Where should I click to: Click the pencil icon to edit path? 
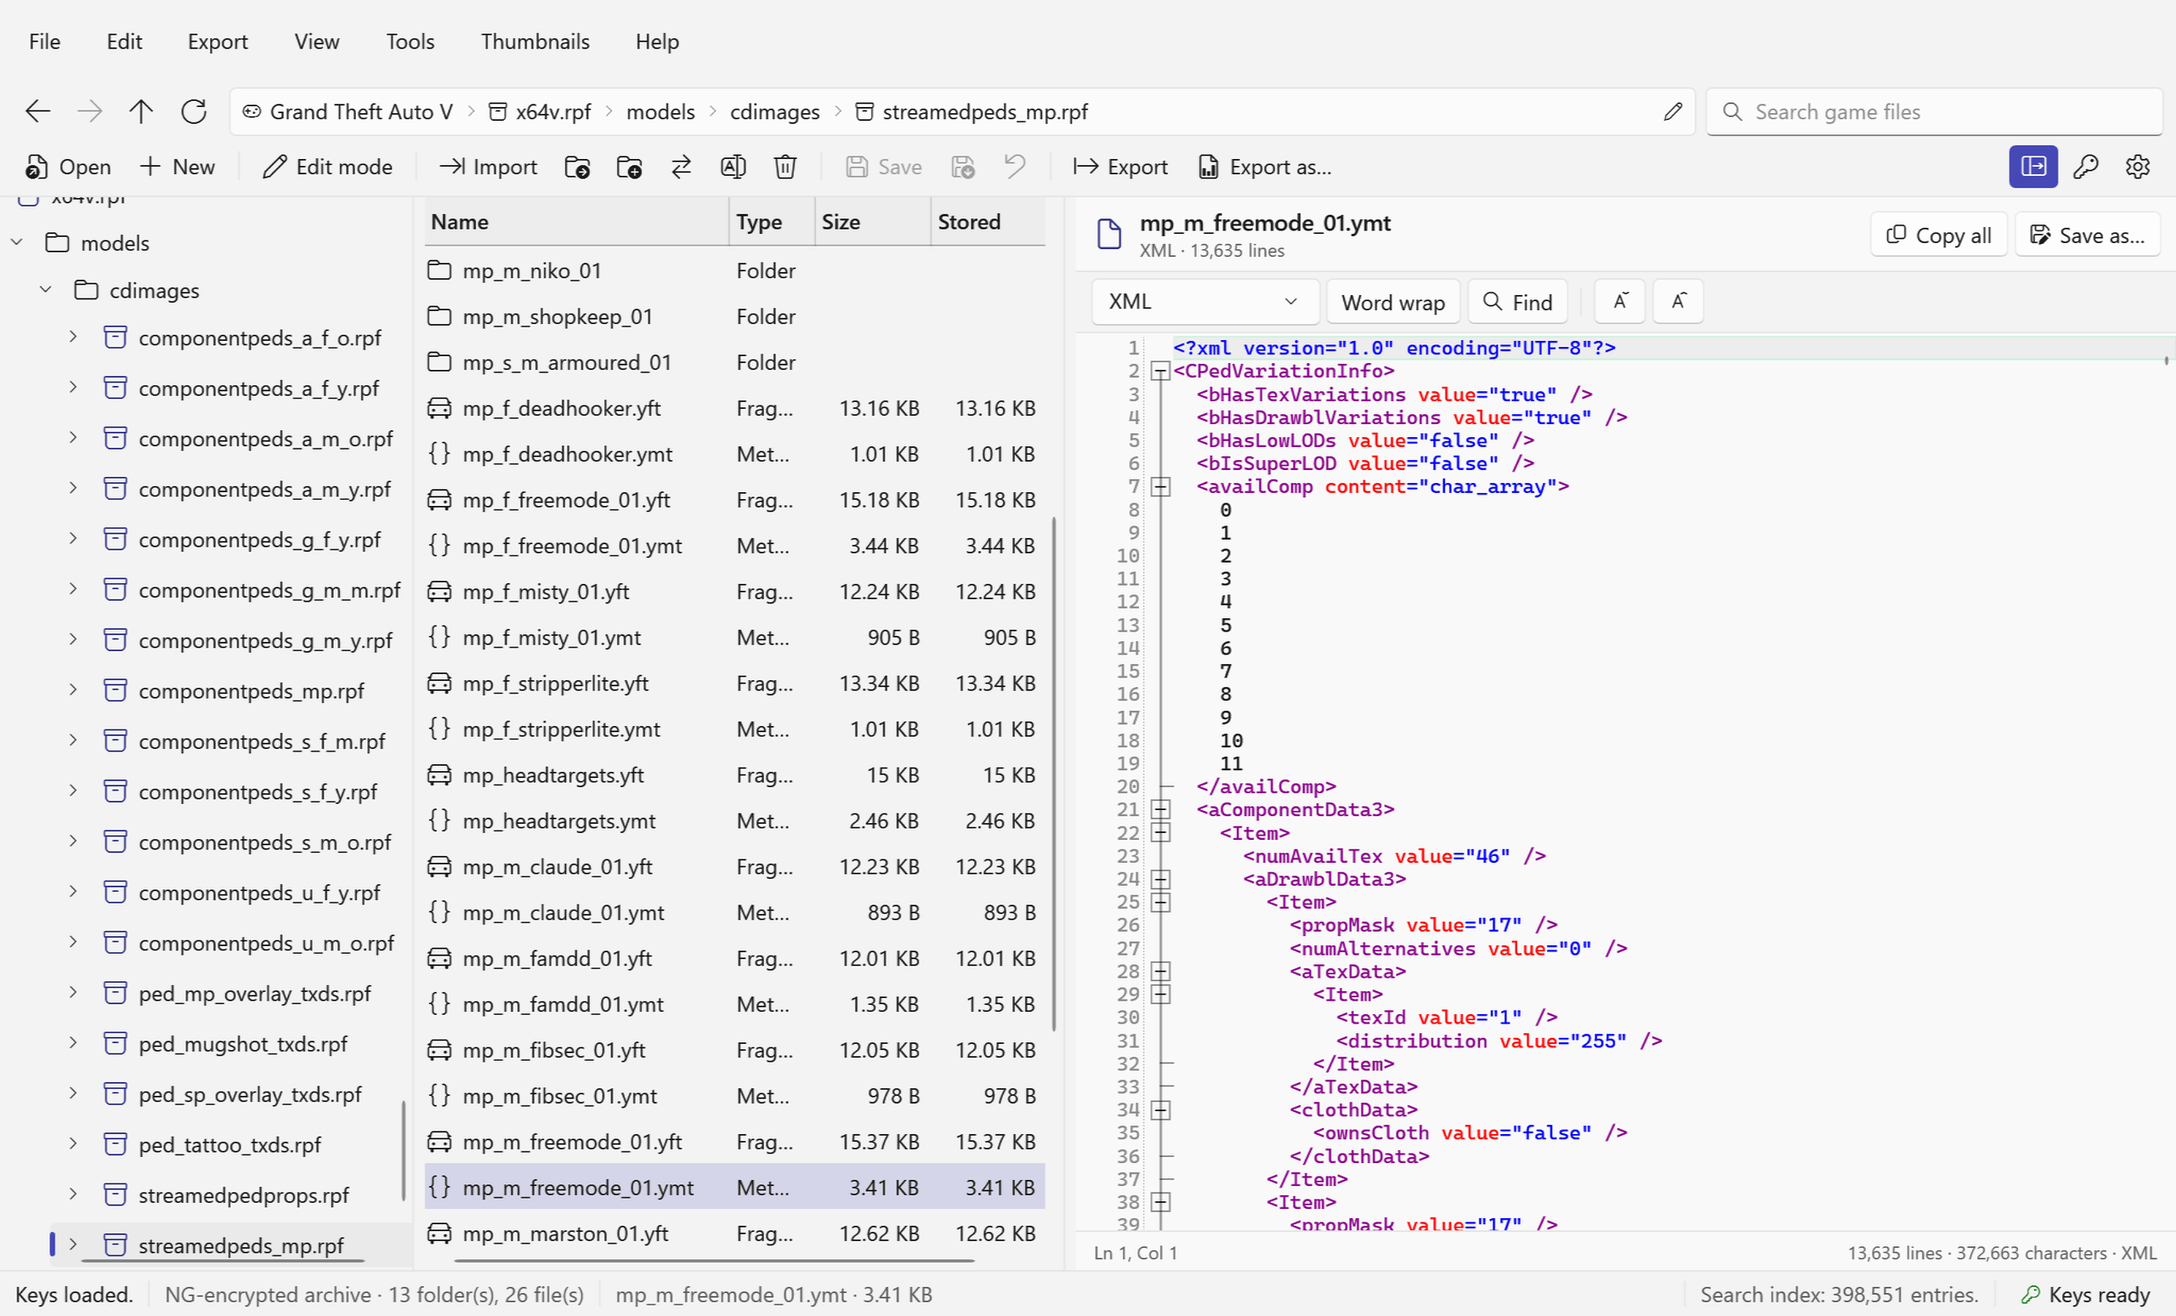[1673, 111]
